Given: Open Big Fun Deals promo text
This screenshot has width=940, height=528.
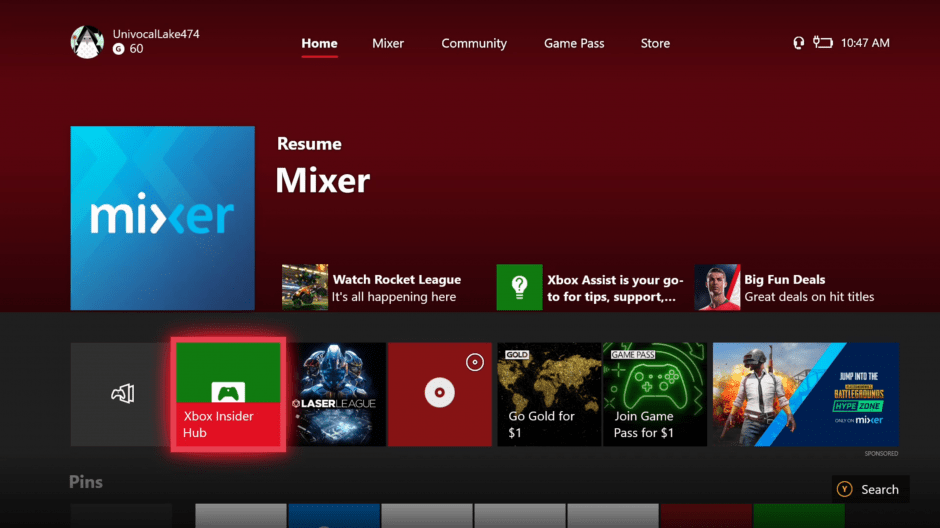Looking at the screenshot, I should [809, 288].
